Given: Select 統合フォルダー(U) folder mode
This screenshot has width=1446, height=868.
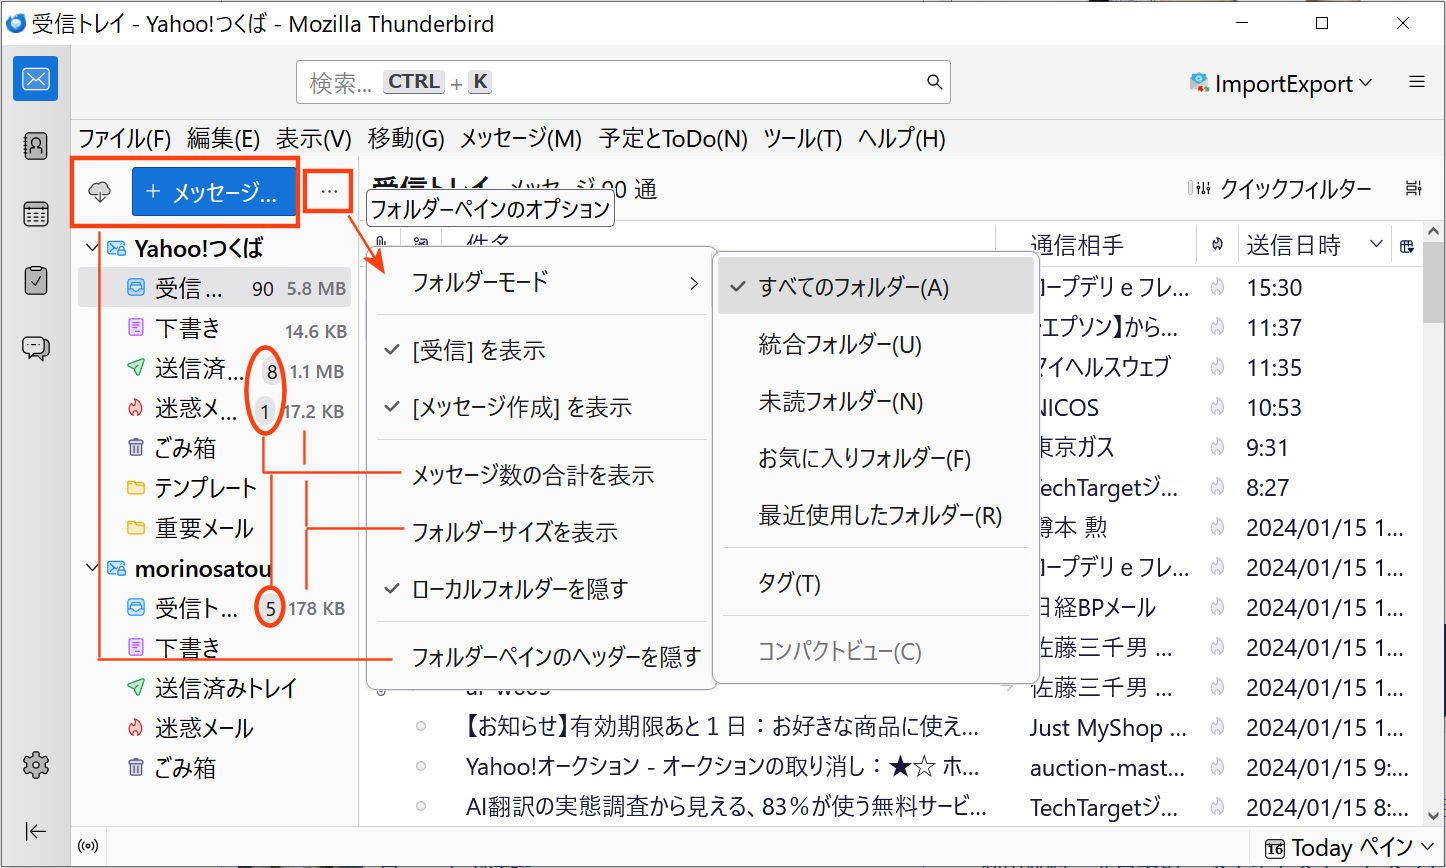Looking at the screenshot, I should click(840, 345).
